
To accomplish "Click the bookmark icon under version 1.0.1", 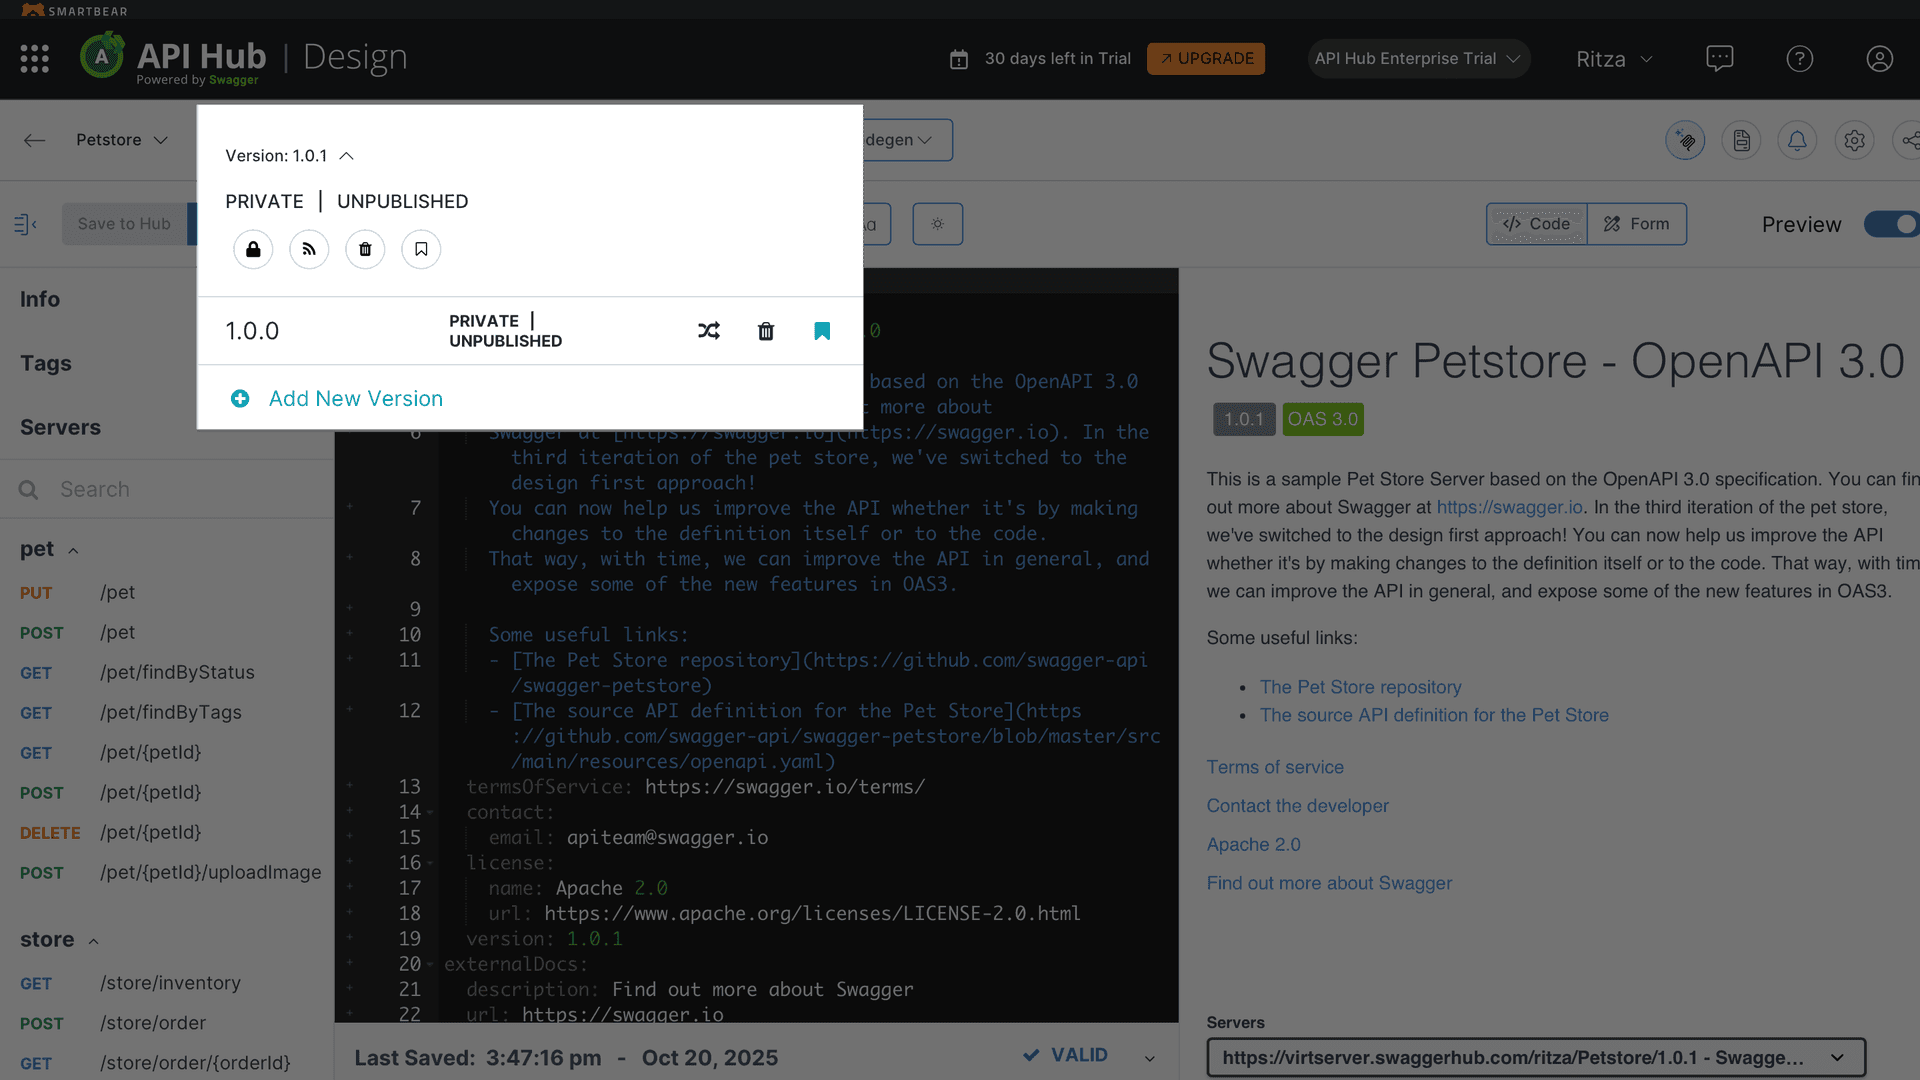I will [420, 249].
